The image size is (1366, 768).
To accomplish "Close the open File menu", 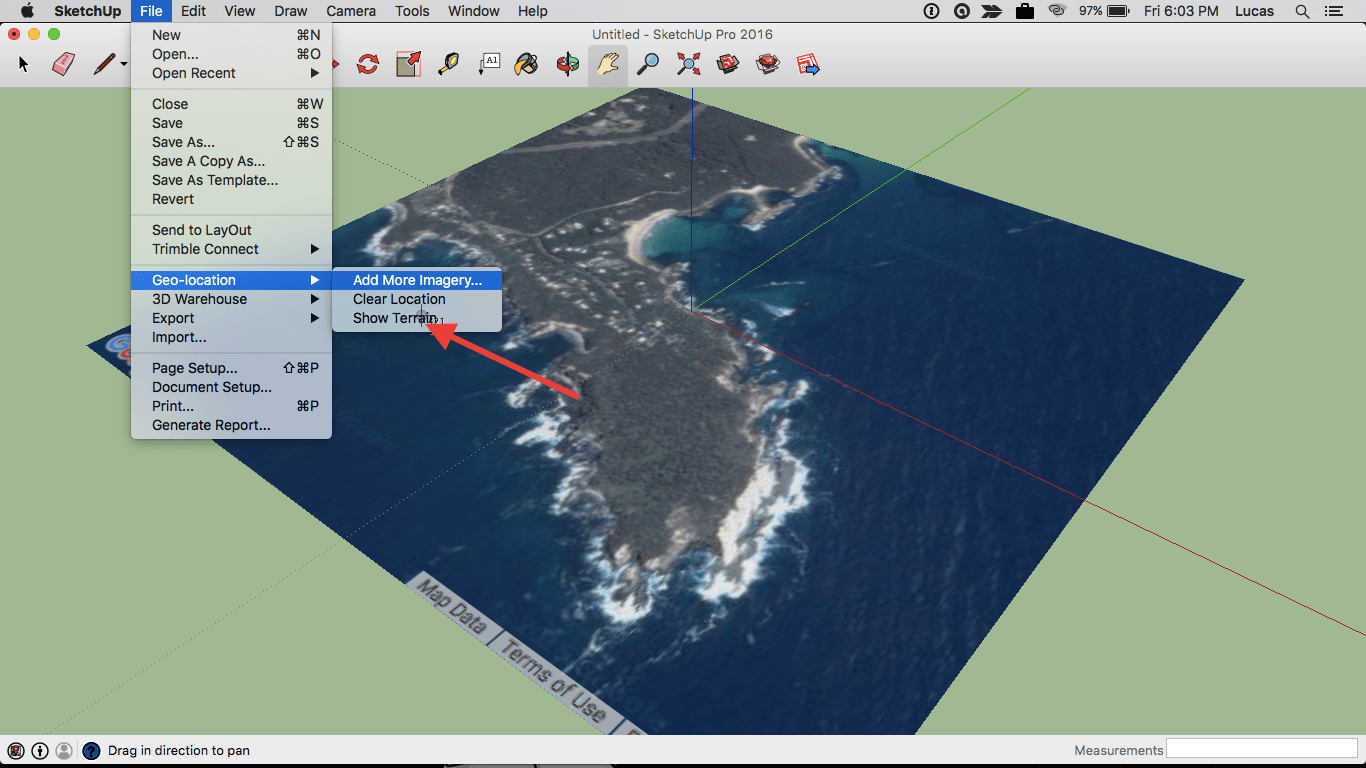I will [x=151, y=11].
